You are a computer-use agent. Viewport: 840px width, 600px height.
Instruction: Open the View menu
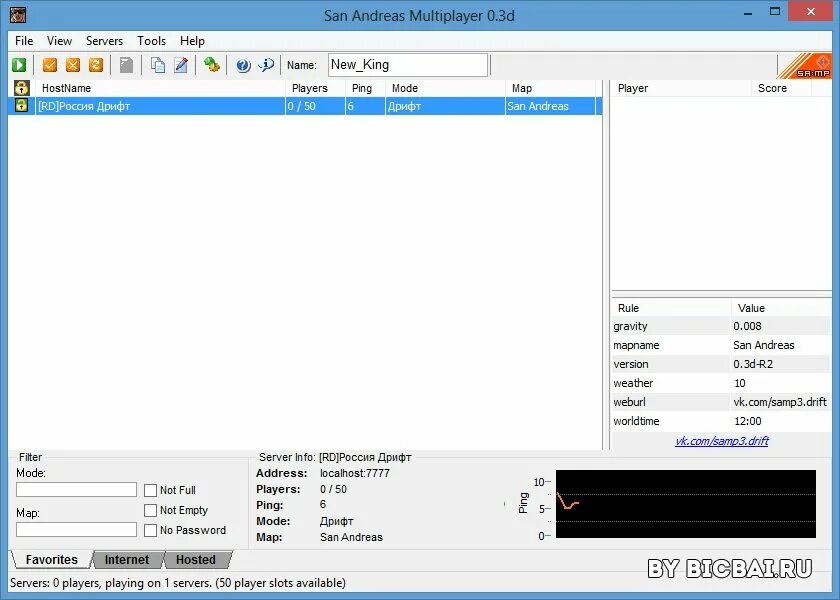tap(59, 41)
